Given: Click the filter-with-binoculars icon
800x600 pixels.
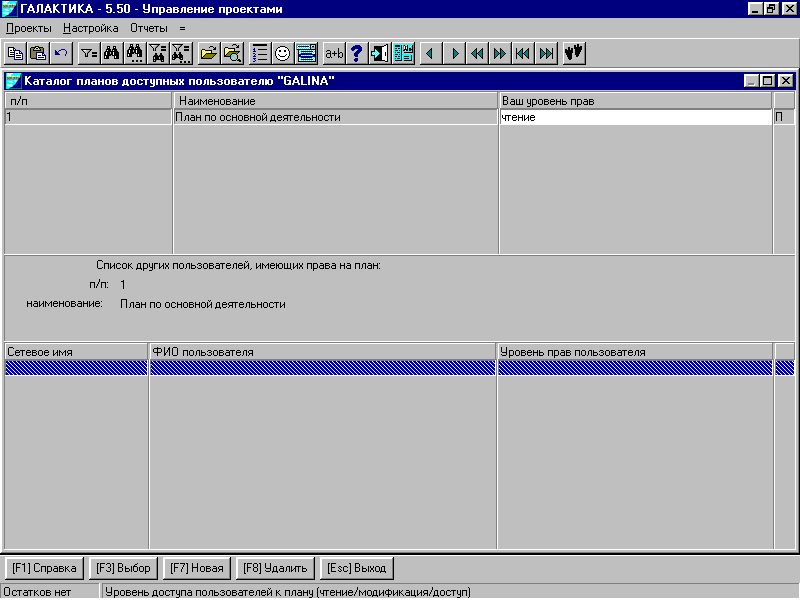Looking at the screenshot, I should point(158,53).
